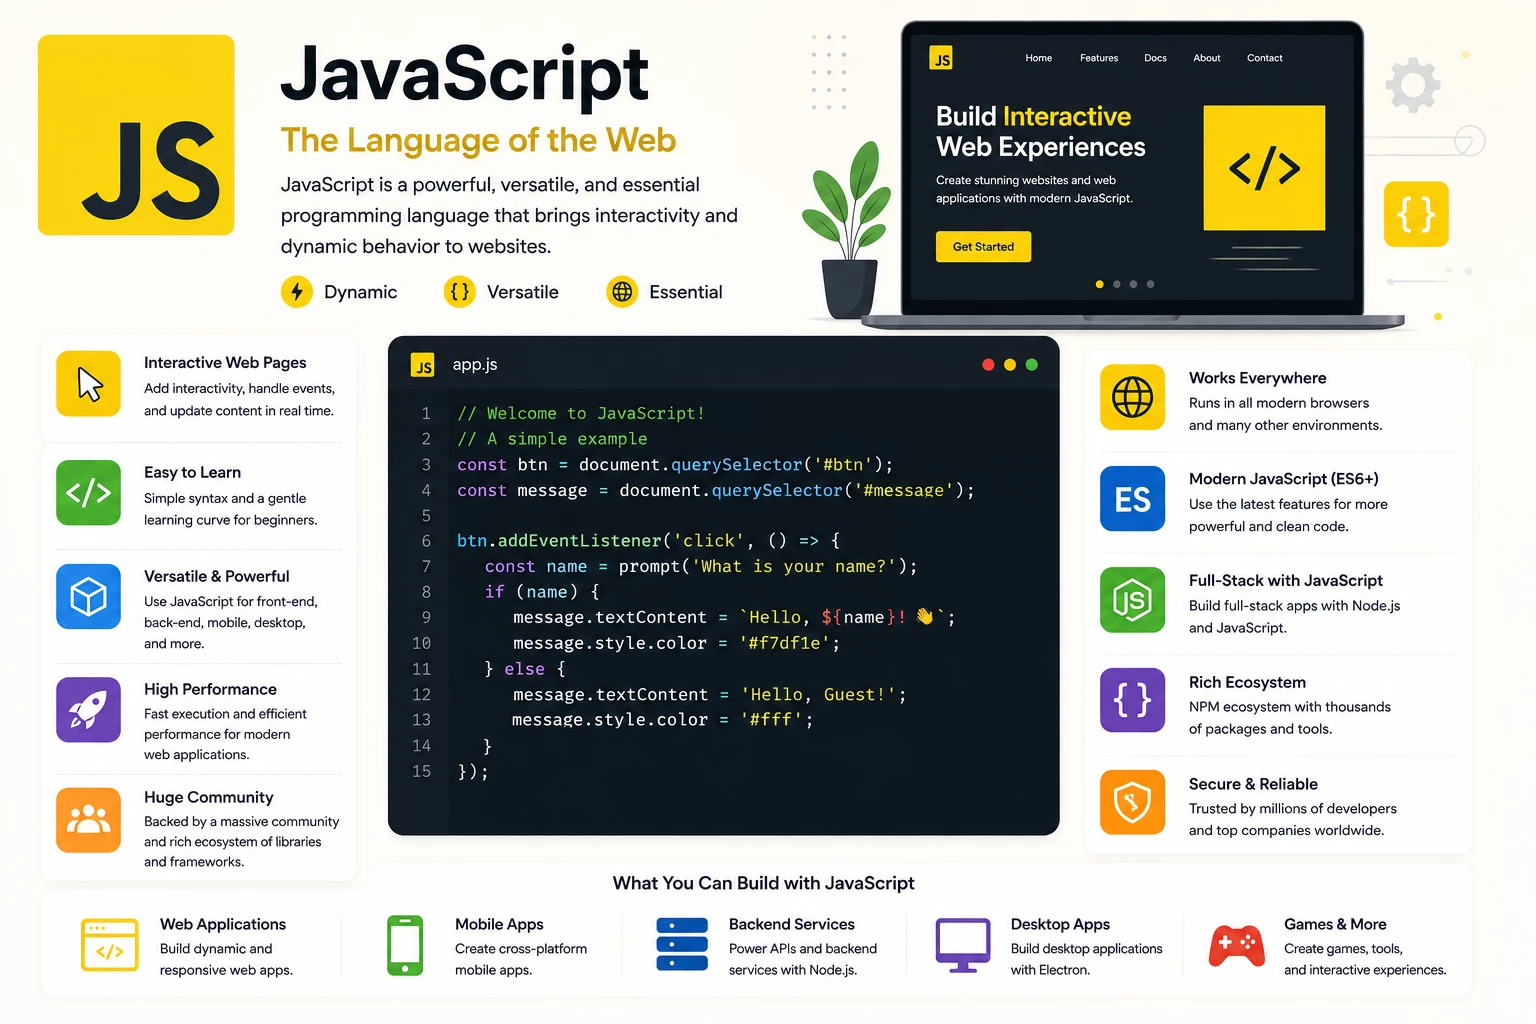The width and height of the screenshot is (1536, 1024).
Task: Open Contact in the laptop site navbar
Action: point(1265,58)
